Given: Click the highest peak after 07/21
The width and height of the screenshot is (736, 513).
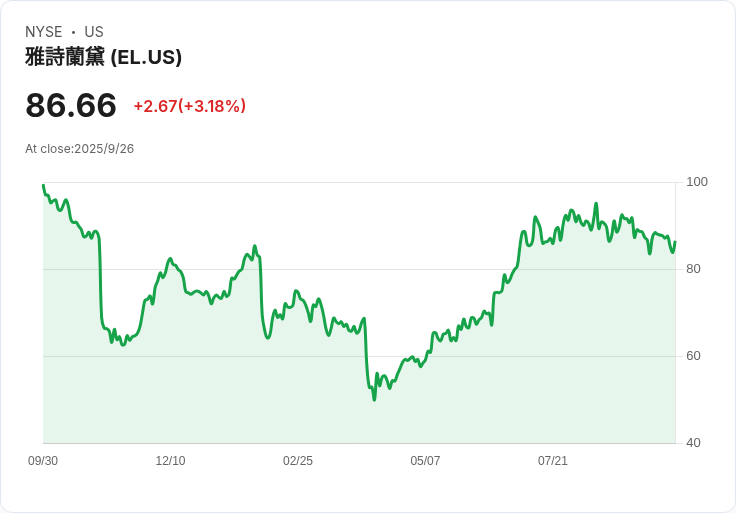Looking at the screenshot, I should click(596, 204).
